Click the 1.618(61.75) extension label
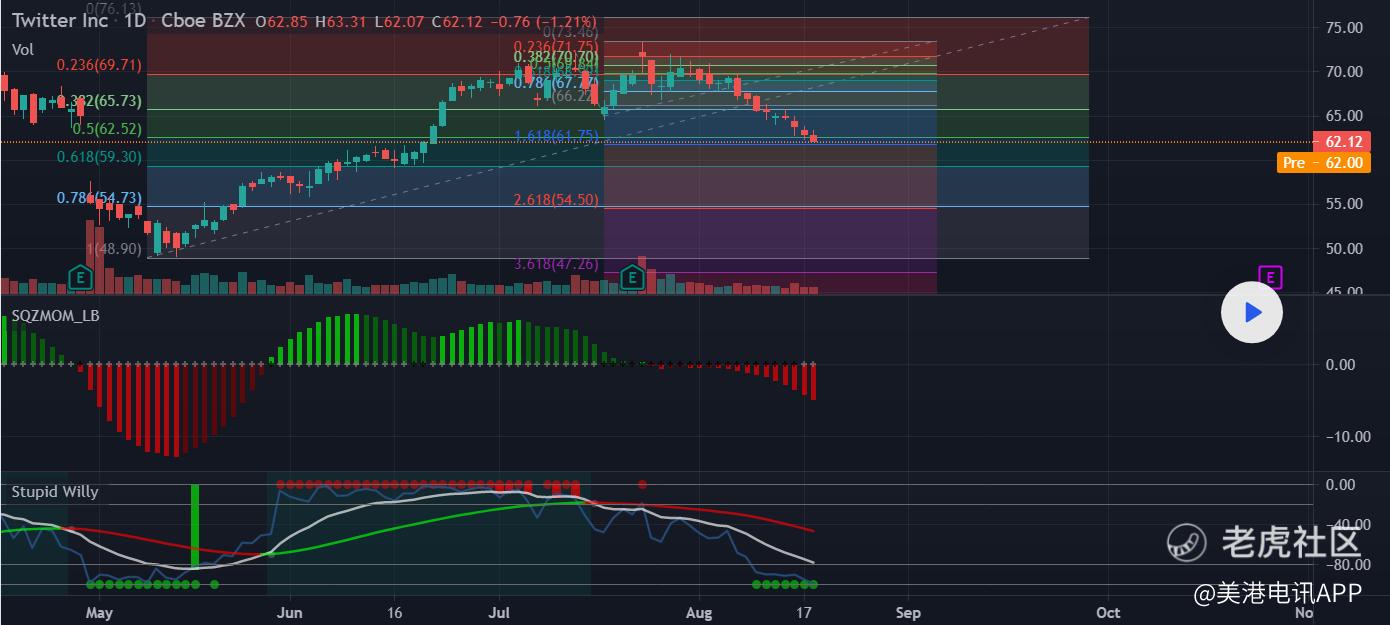The image size is (1390, 625). [x=556, y=136]
